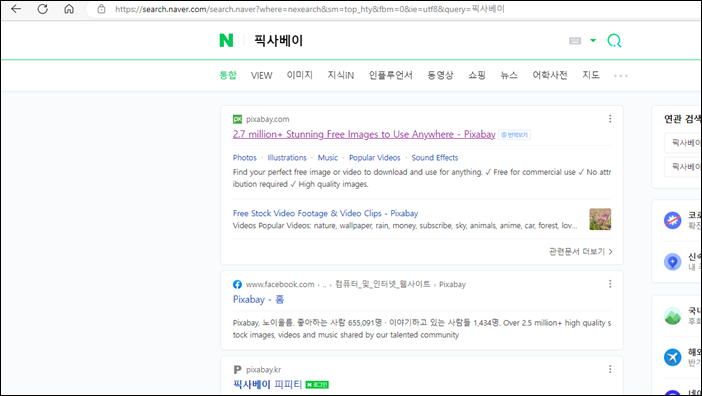Open the Popular Videos sublink

click(x=375, y=158)
